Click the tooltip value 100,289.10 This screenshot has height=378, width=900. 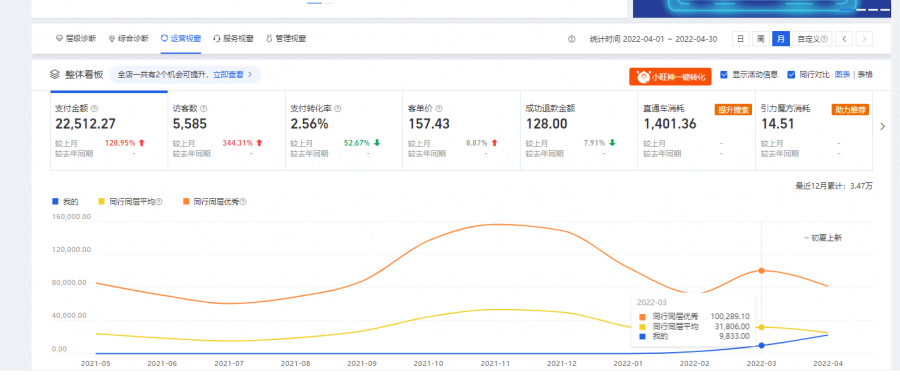[x=730, y=316]
